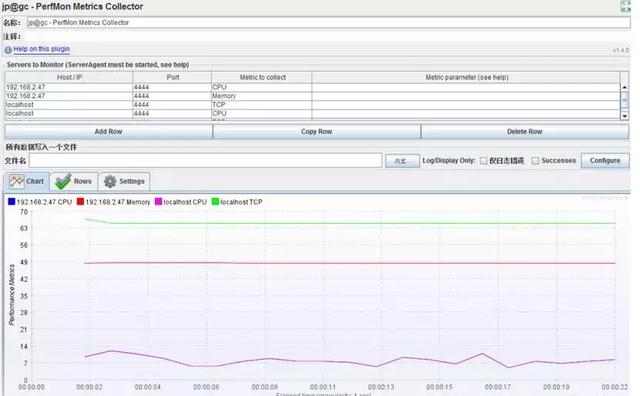Select the 4444 port cell in Memory row

click(x=172, y=96)
